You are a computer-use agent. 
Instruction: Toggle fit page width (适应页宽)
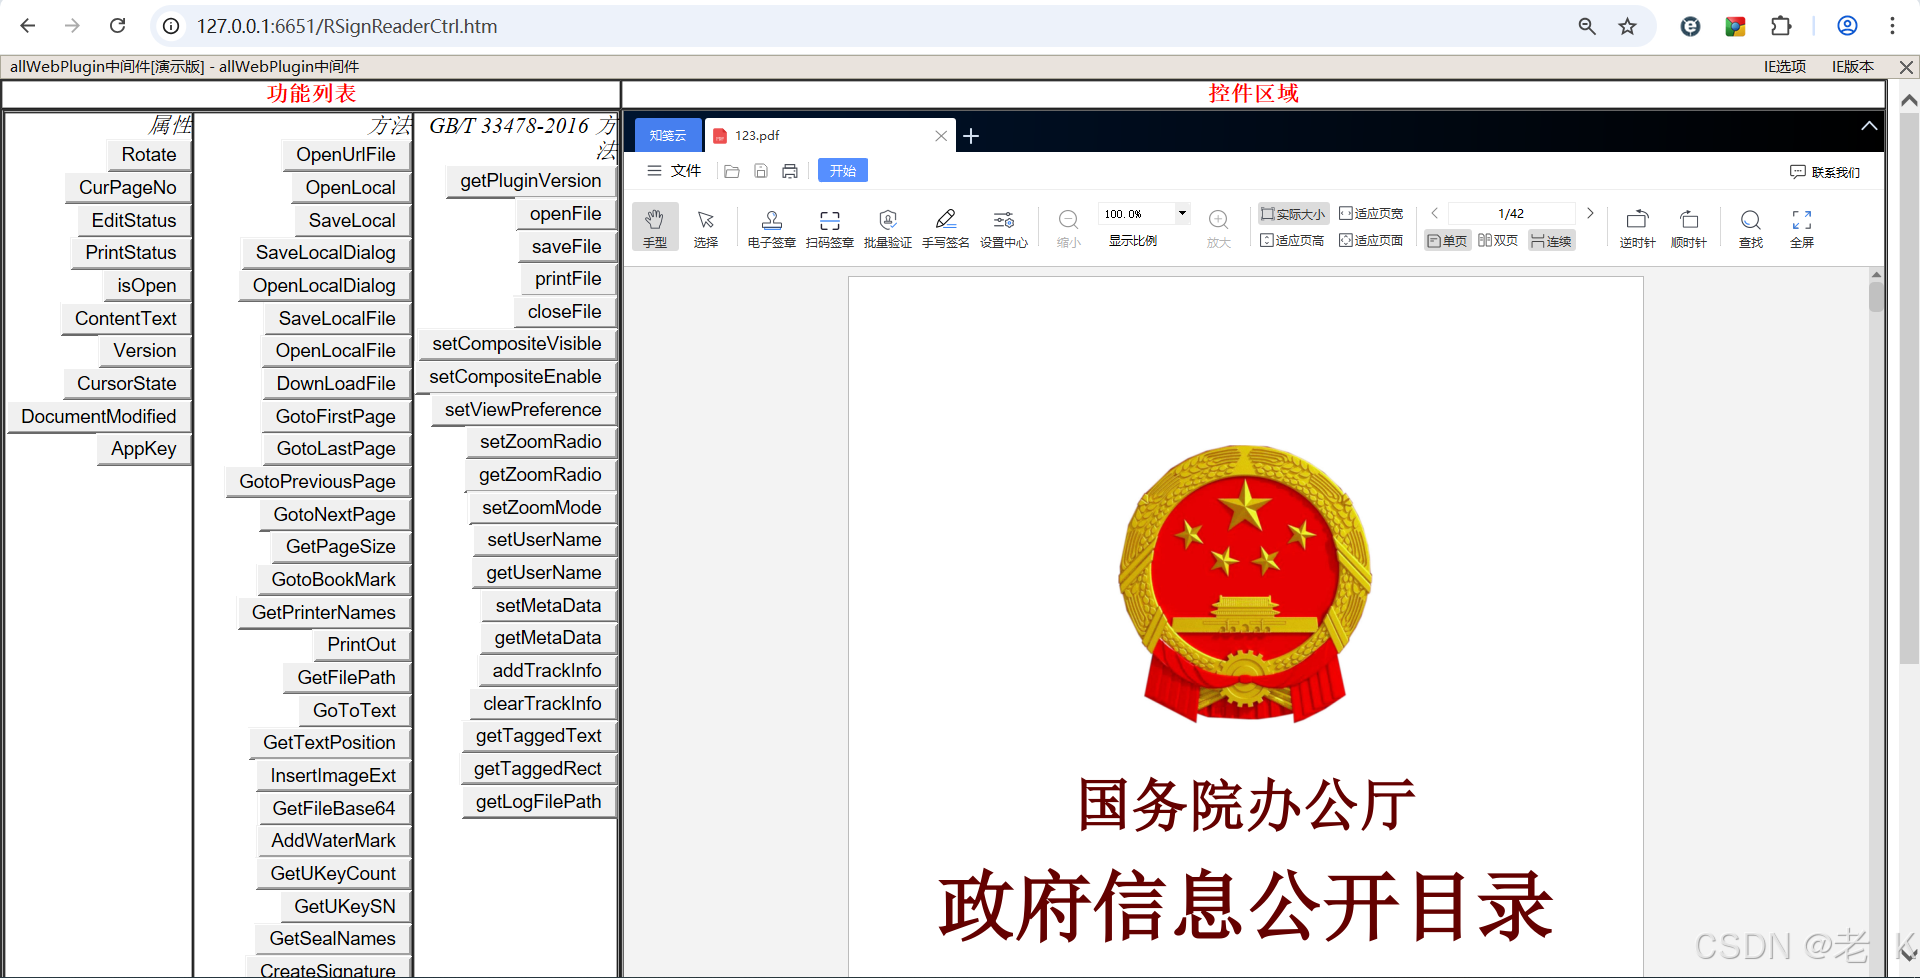[x=1371, y=213]
